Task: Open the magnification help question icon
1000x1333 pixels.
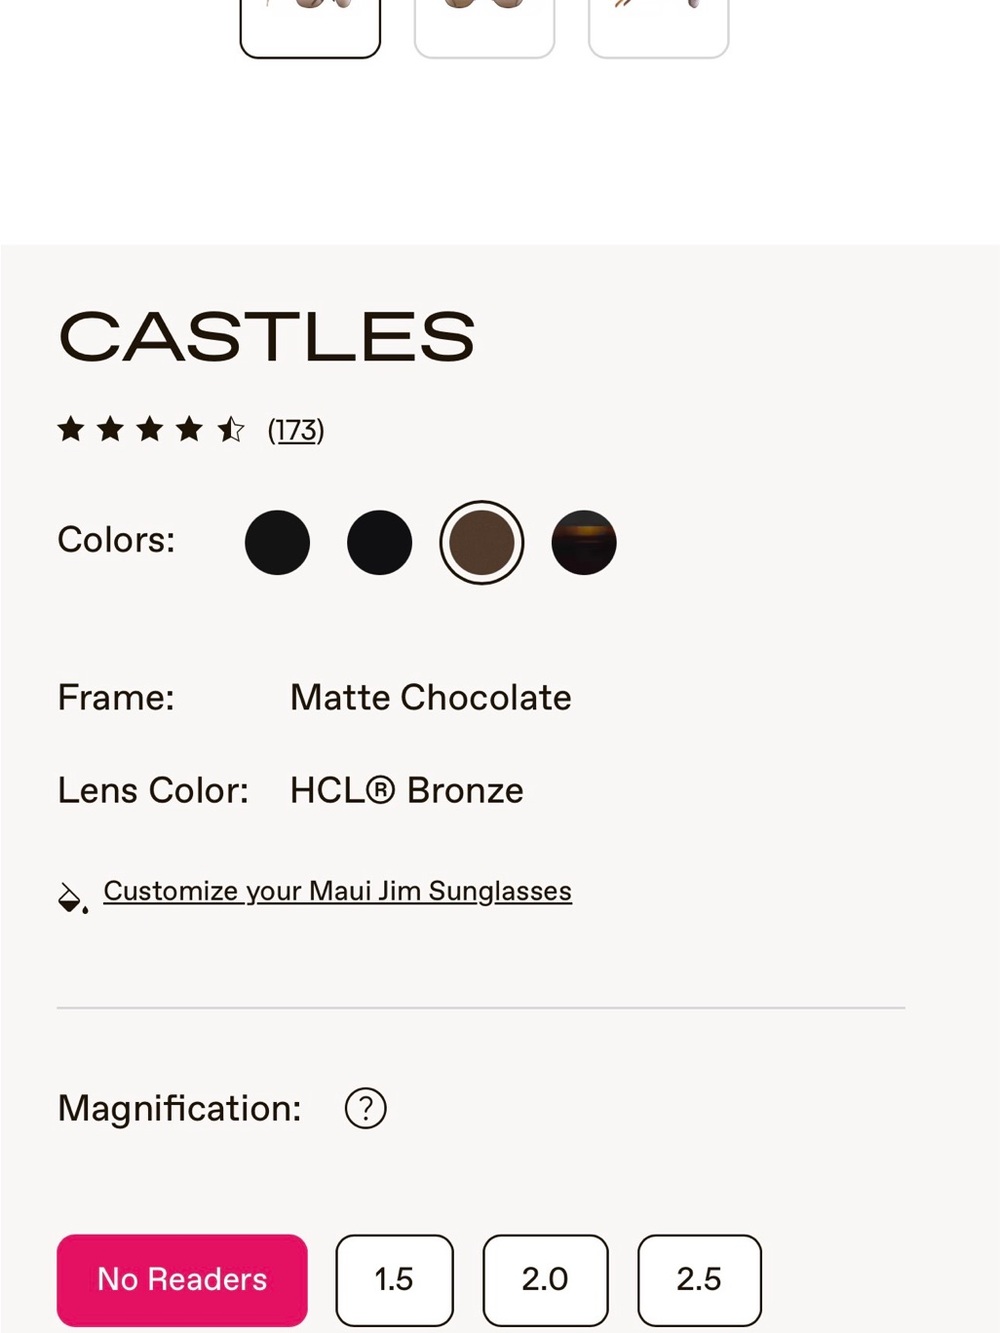Action: 365,1108
